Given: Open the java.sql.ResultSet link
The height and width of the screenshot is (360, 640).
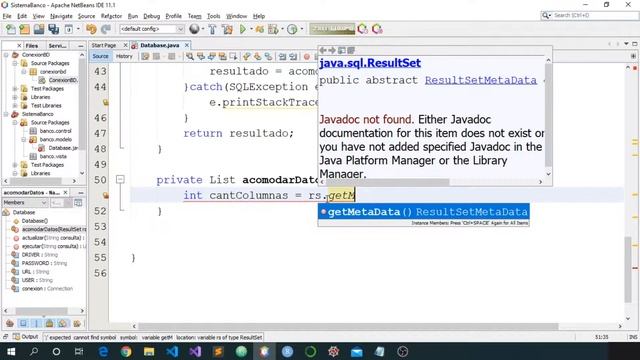Looking at the screenshot, I should click(370, 63).
